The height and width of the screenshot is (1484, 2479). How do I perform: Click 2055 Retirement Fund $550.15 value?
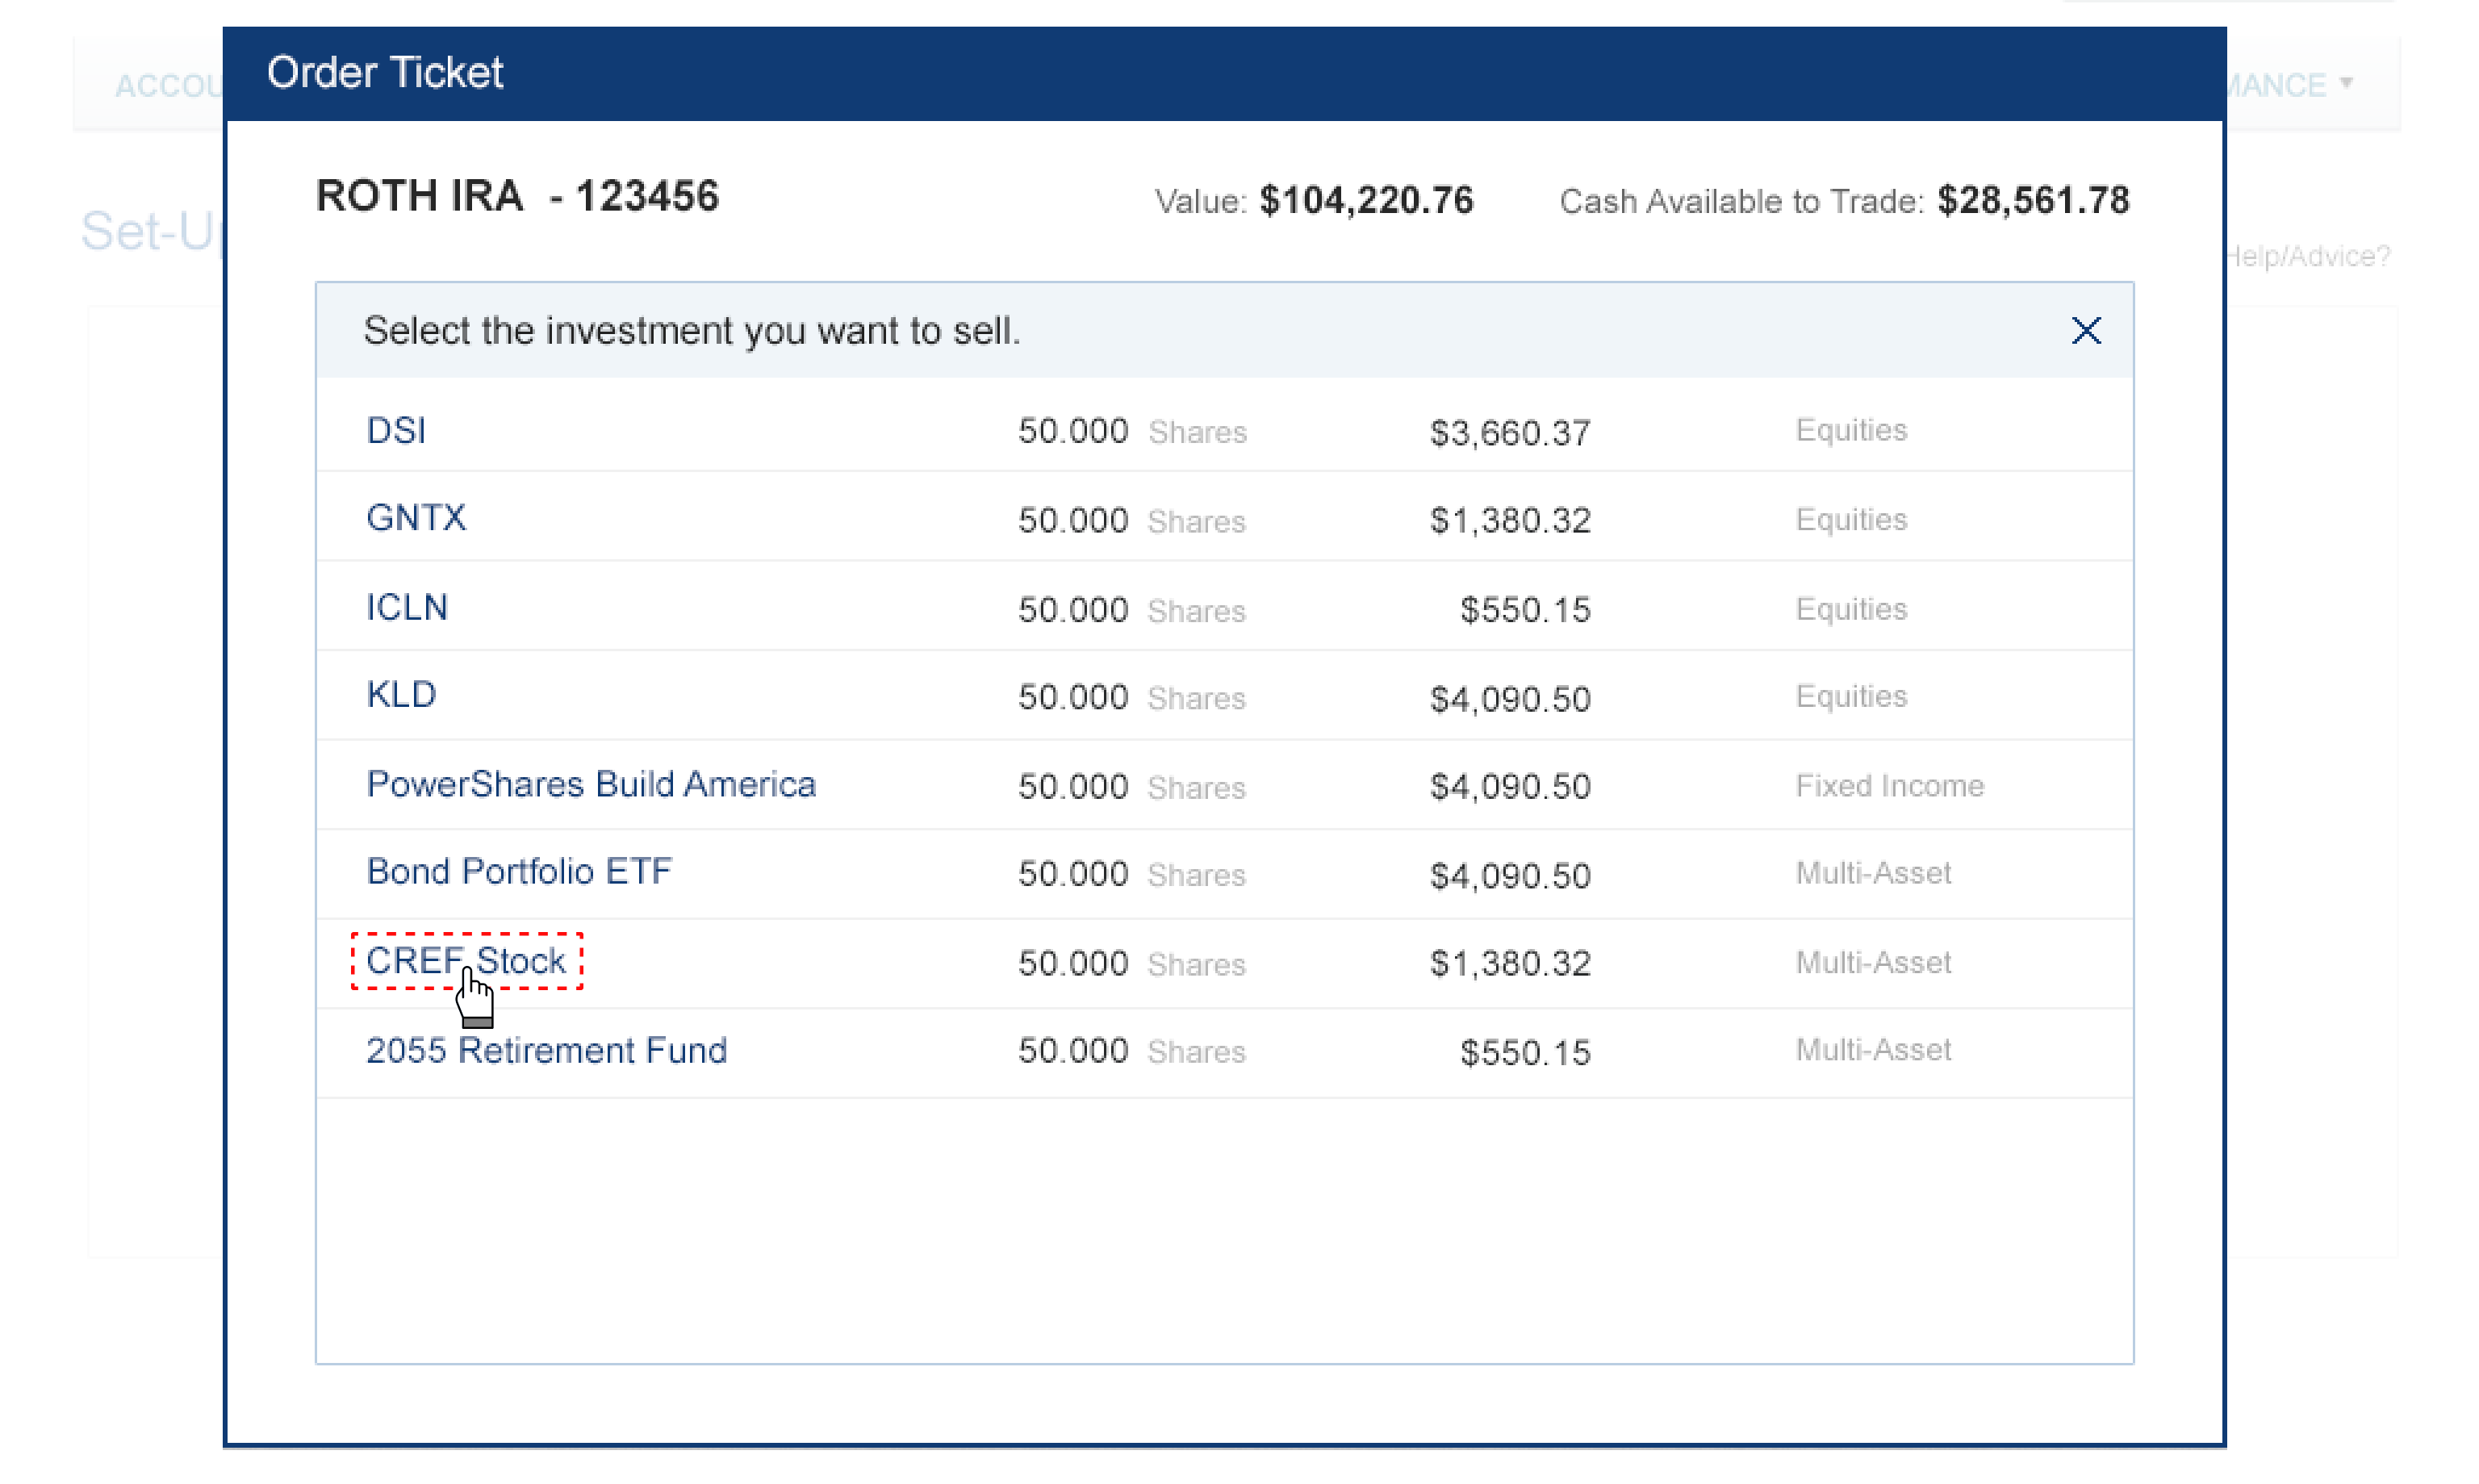(1524, 1052)
